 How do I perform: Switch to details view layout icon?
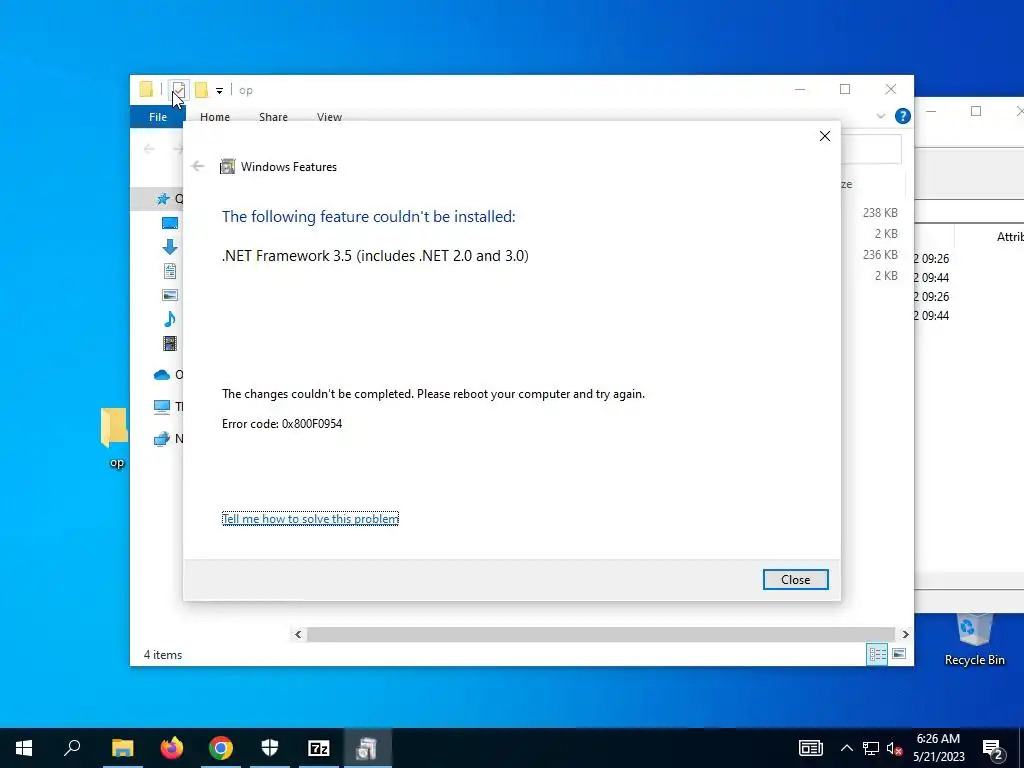tap(877, 654)
